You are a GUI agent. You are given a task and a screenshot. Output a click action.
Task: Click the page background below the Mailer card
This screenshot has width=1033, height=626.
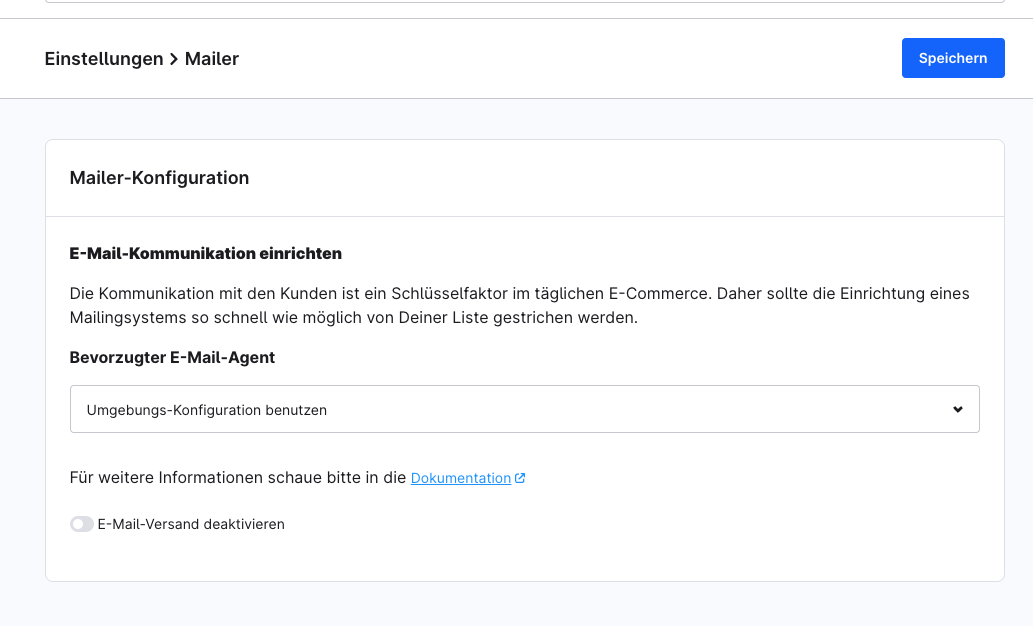[x=524, y=604]
